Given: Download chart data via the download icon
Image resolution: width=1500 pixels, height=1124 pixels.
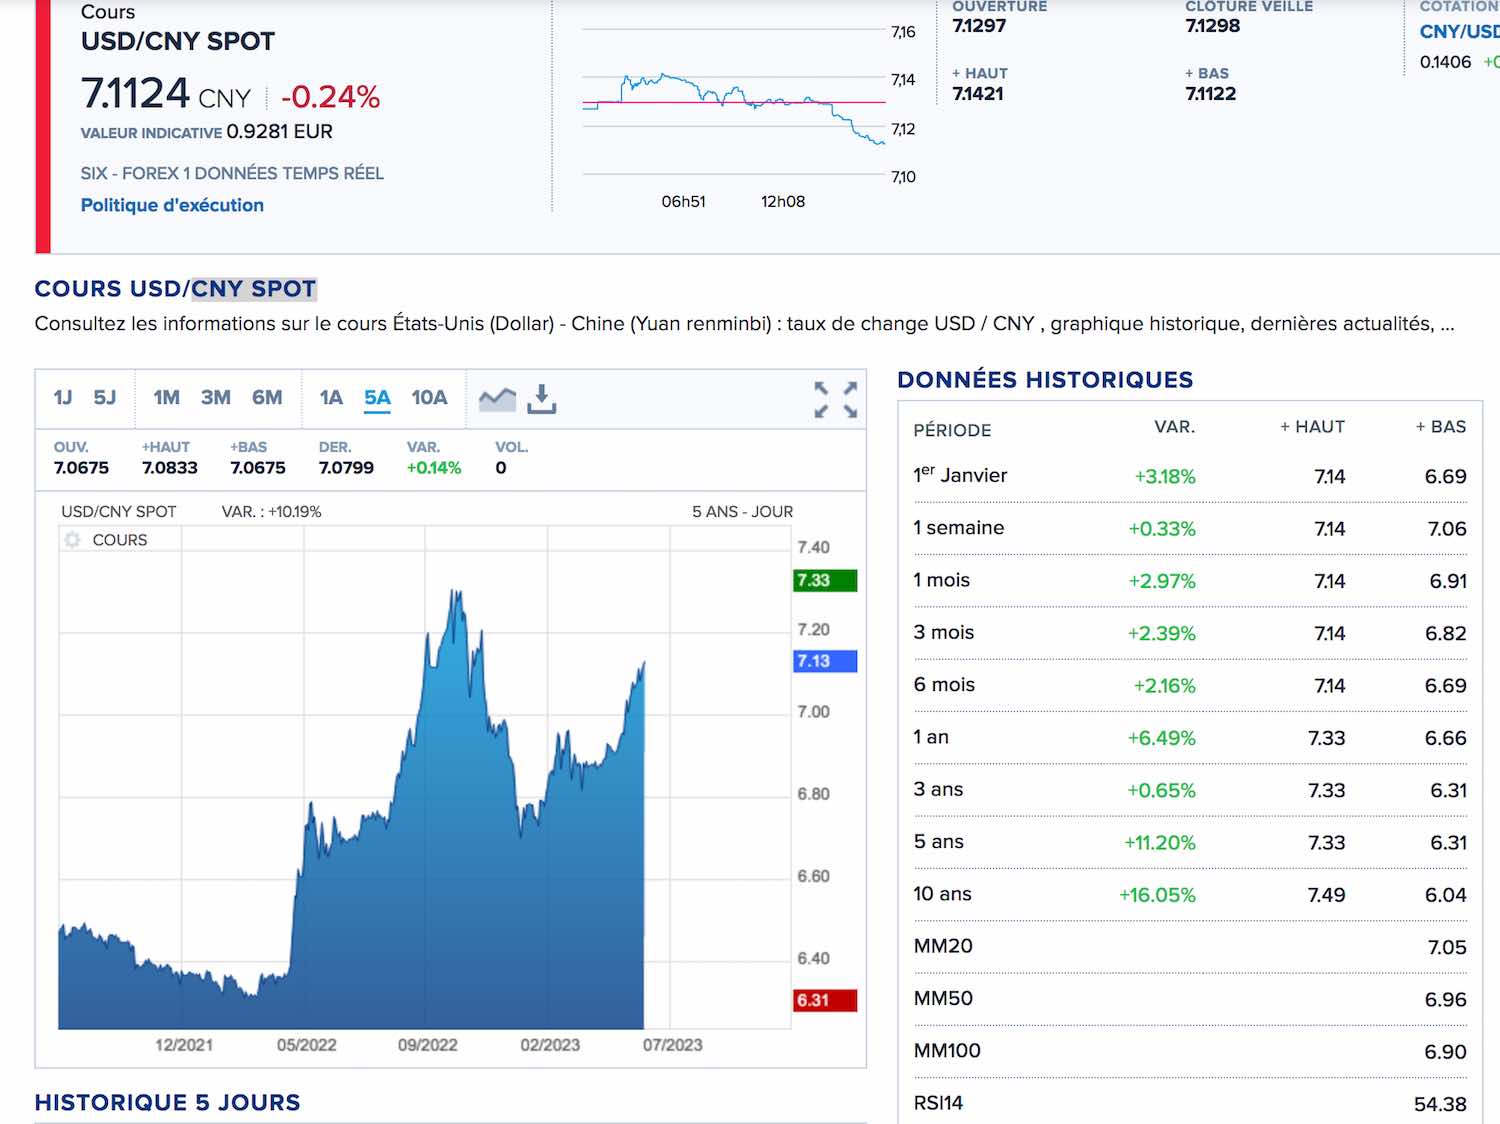Looking at the screenshot, I should point(541,398).
